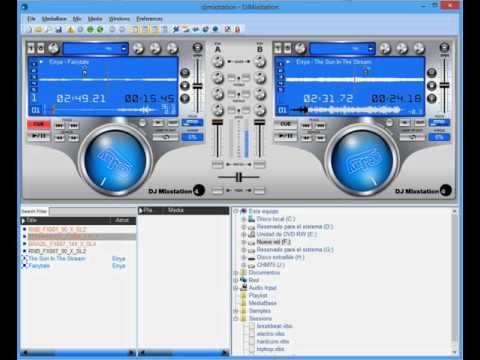The width and height of the screenshot is (480, 360).
Task: Click previous track button on Fairytale deck
Action: tap(59, 125)
